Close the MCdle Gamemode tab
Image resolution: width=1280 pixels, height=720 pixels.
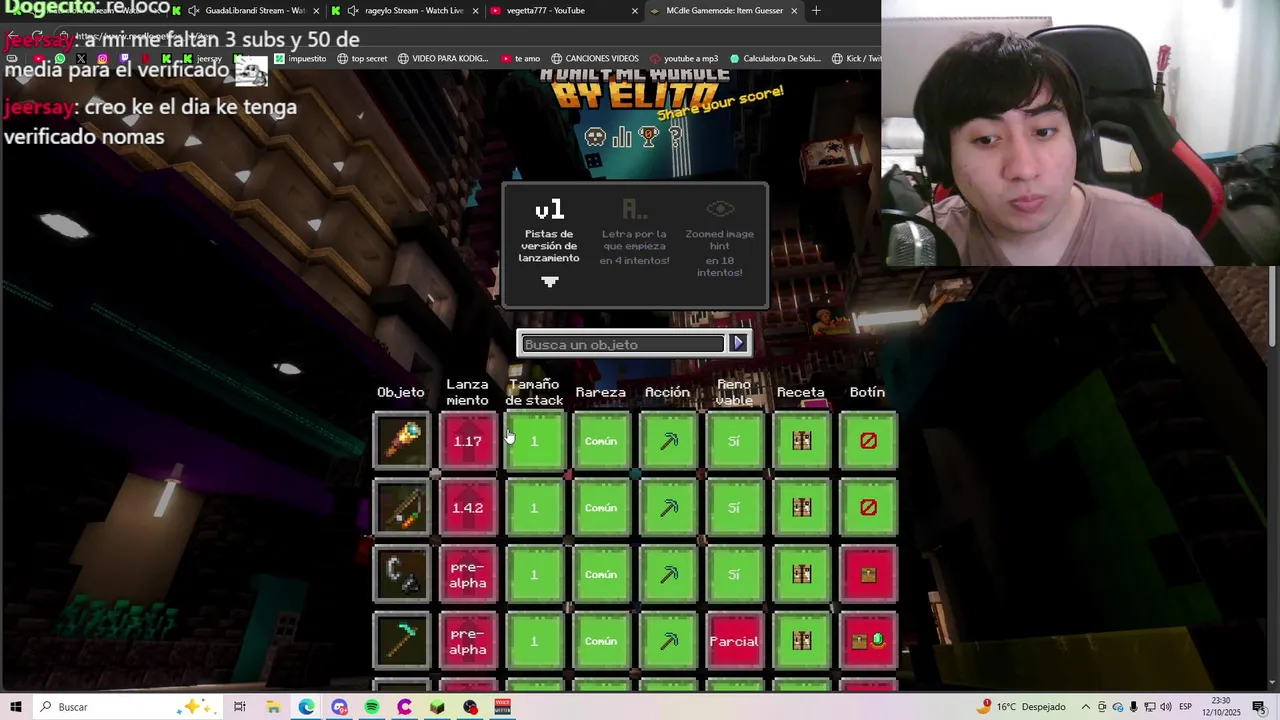(794, 11)
